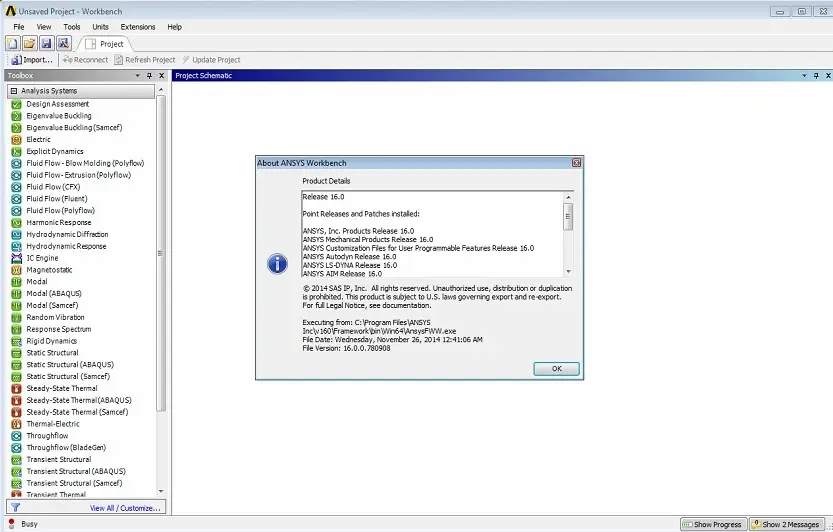Screen dimensions: 833x532
Task: Click the Hydrodynamic Diffraction icon
Action: (x=16, y=234)
